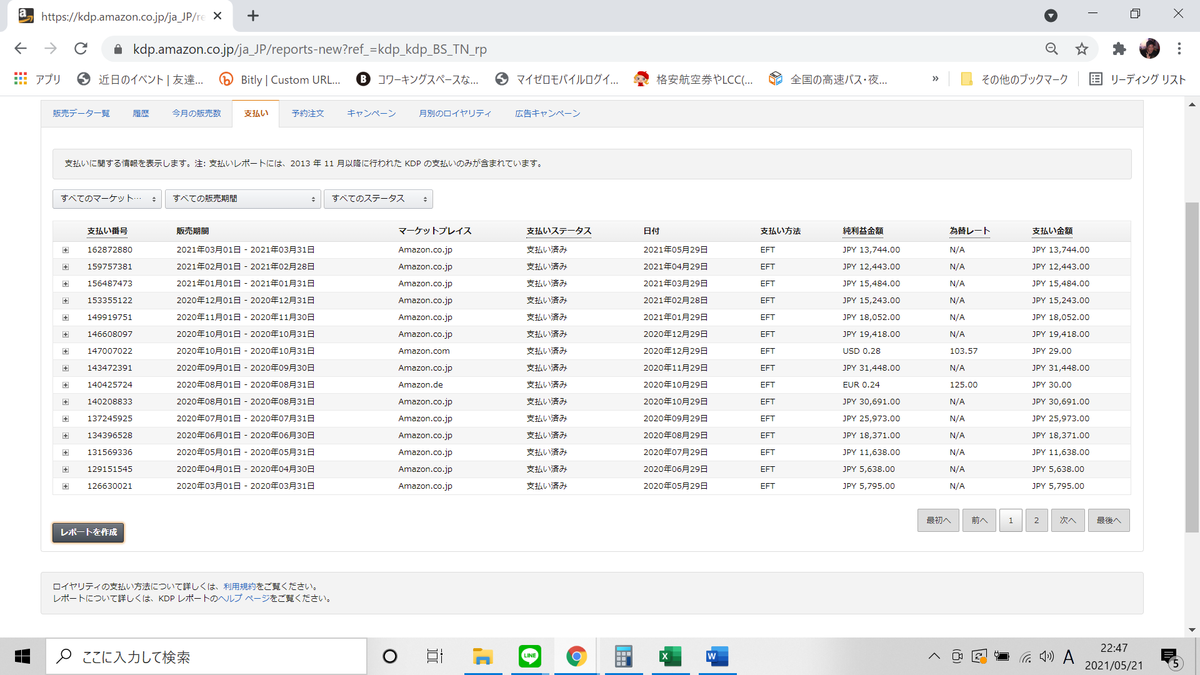Image resolution: width=1200 pixels, height=675 pixels.
Task: Open the すべてのマーケット dropdown
Action: [x=107, y=199]
